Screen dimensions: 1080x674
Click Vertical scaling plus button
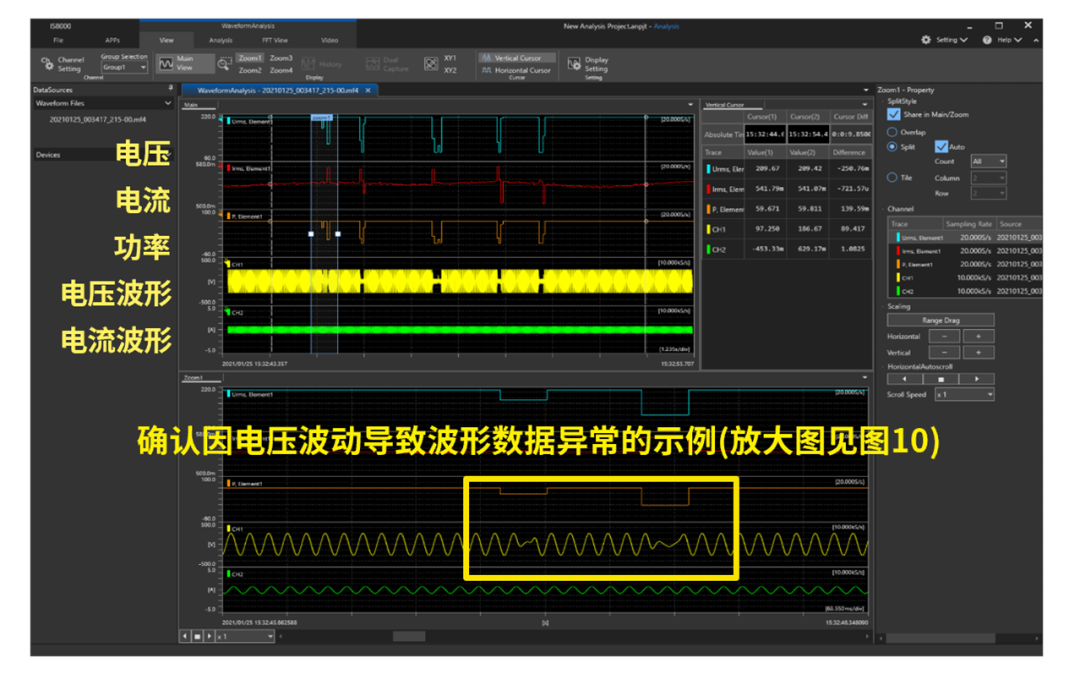pyautogui.click(x=978, y=352)
